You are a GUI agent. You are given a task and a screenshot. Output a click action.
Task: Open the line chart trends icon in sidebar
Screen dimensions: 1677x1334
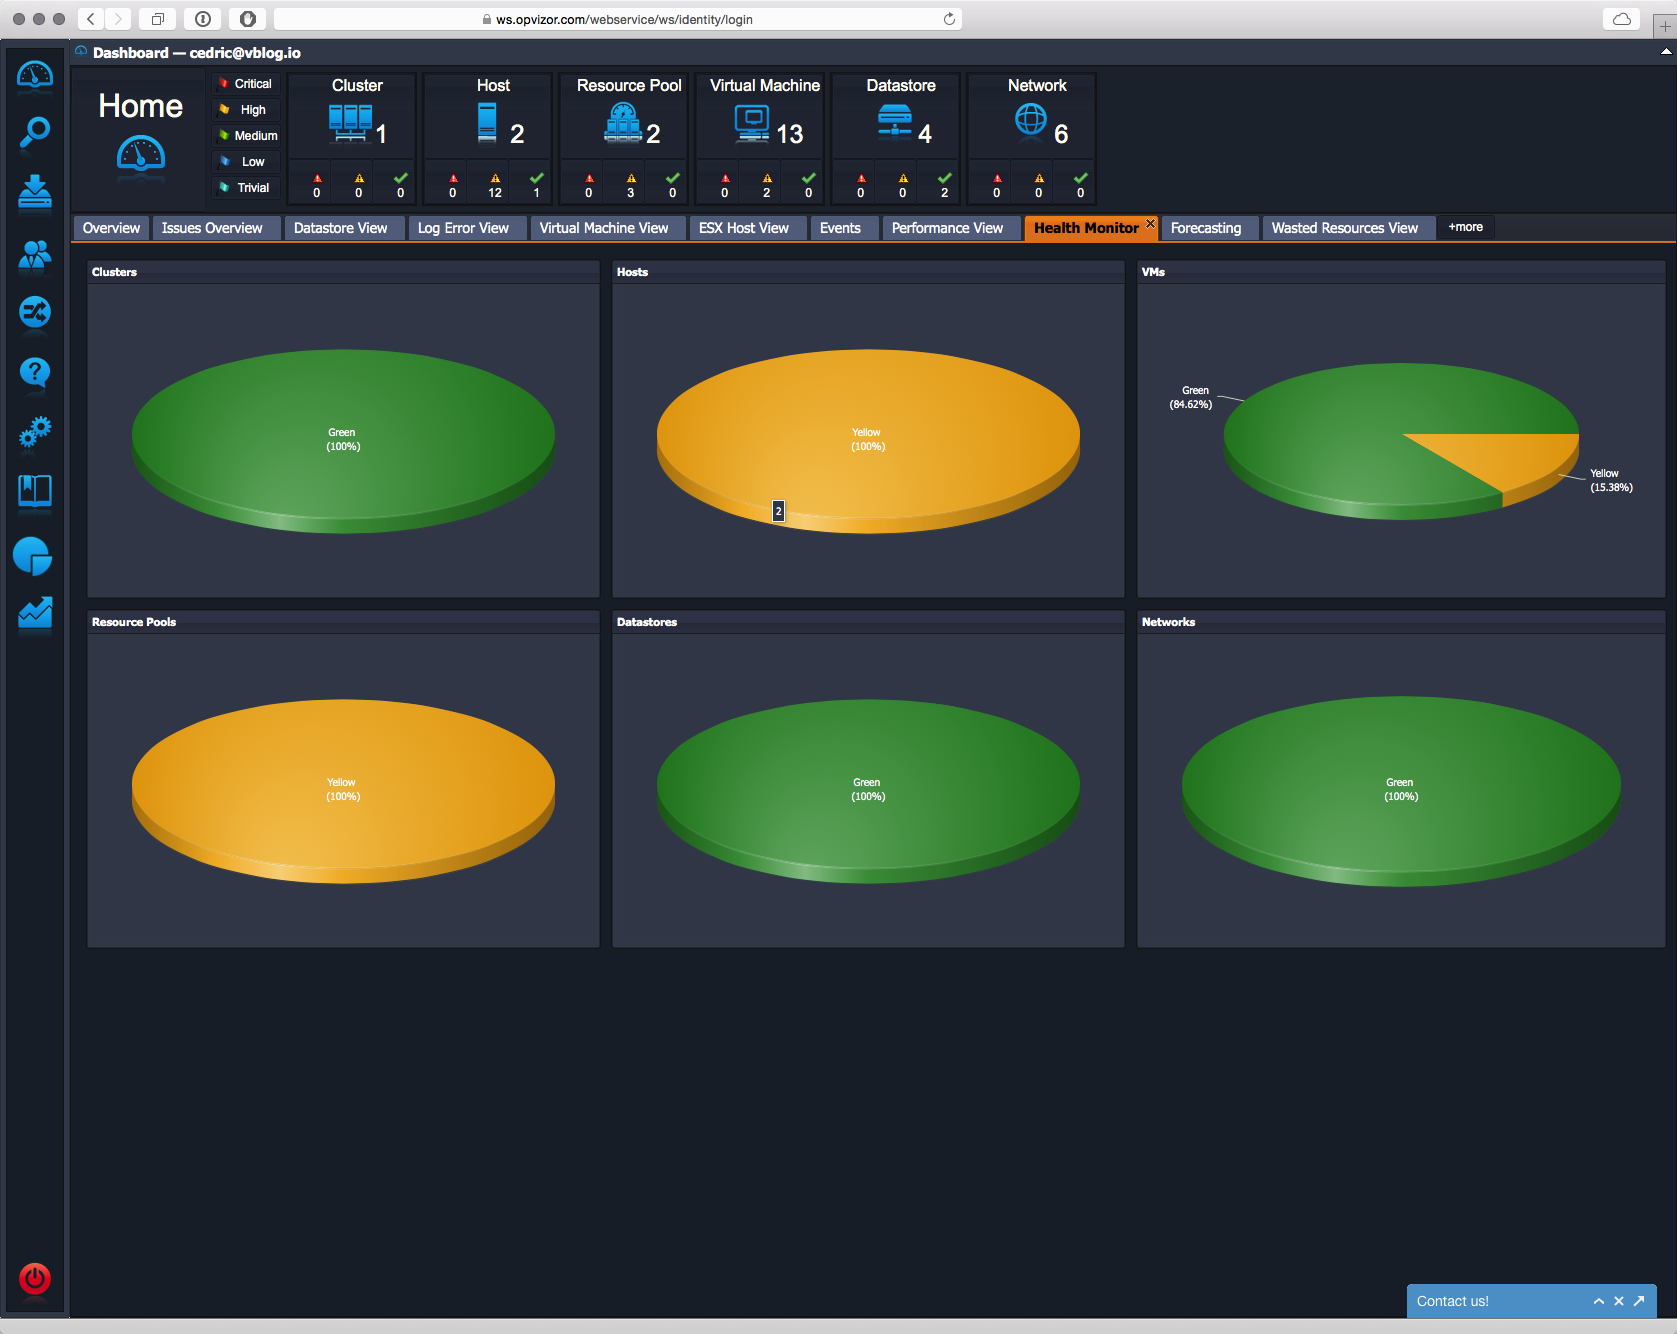35,613
